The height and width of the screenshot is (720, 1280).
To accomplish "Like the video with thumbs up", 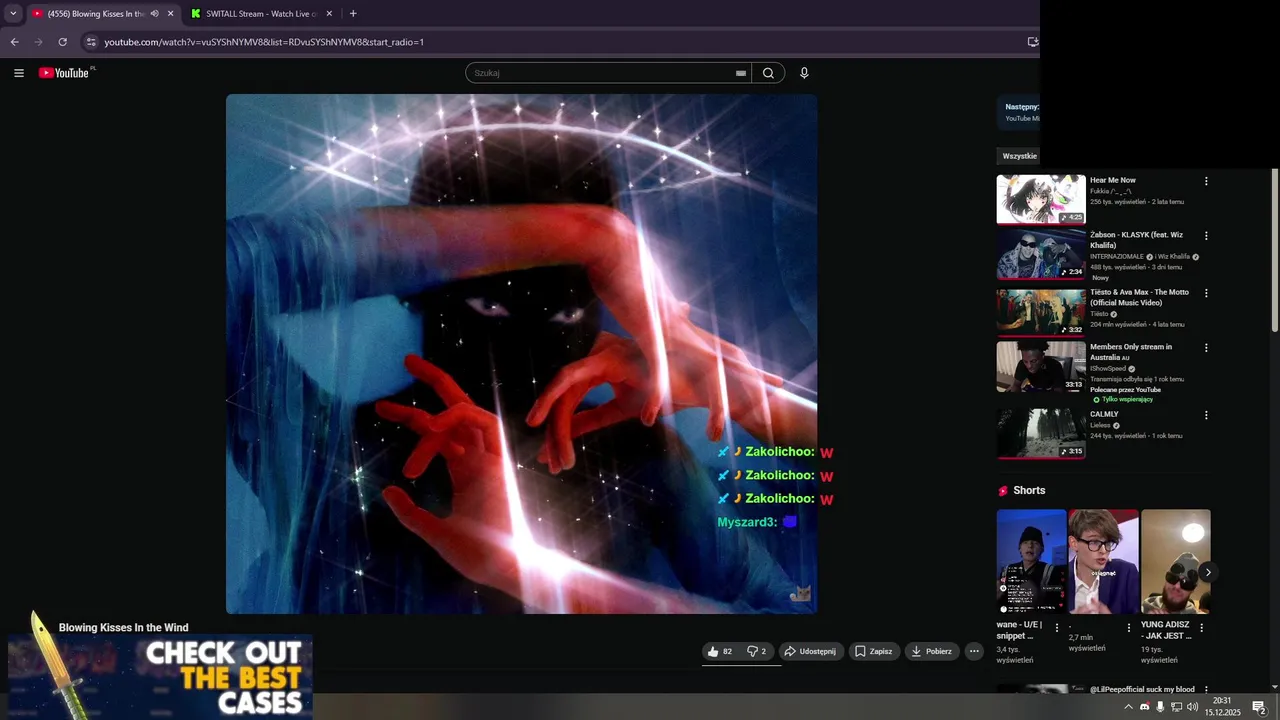I will (x=720, y=651).
